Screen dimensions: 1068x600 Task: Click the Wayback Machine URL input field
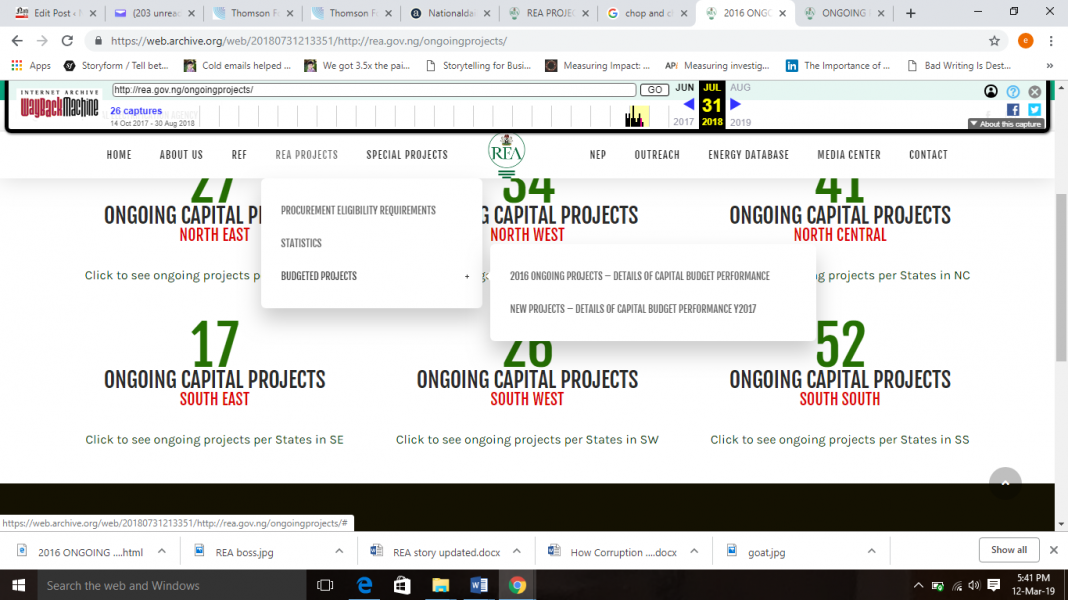click(x=373, y=90)
